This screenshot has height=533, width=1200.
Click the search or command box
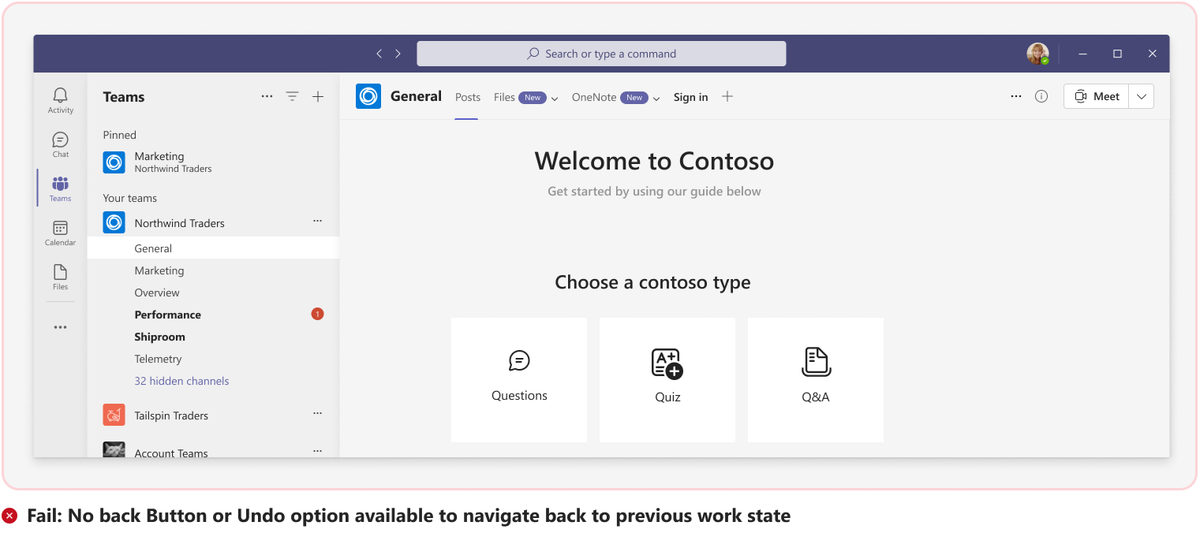601,54
